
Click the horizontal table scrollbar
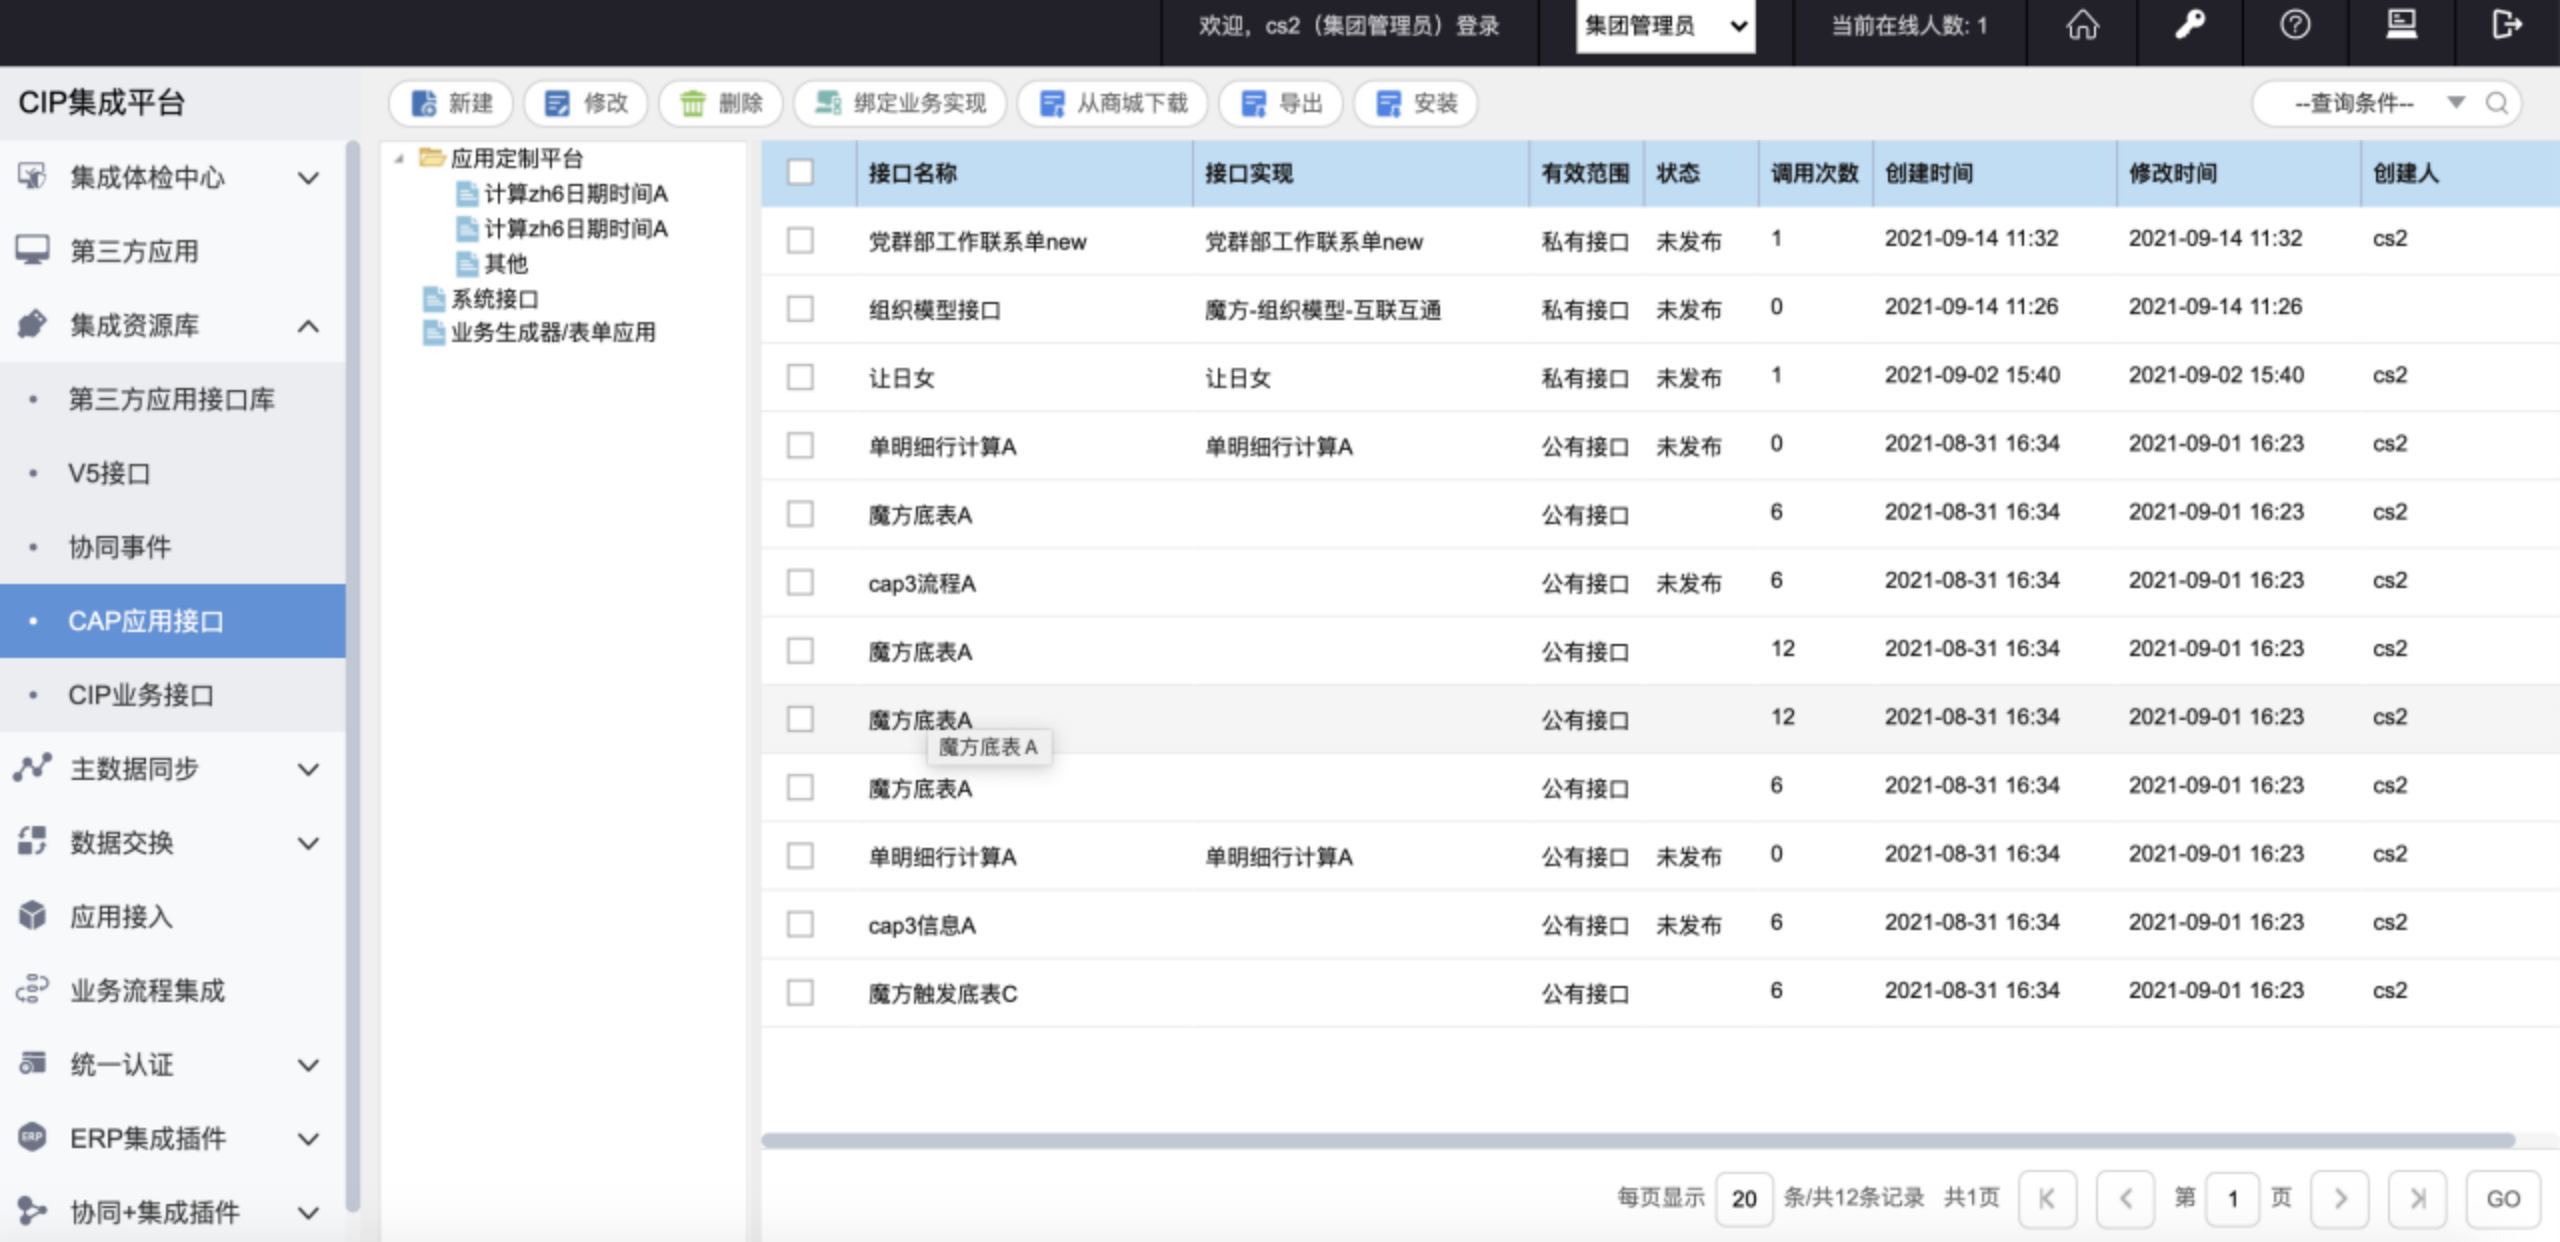1637,1140
